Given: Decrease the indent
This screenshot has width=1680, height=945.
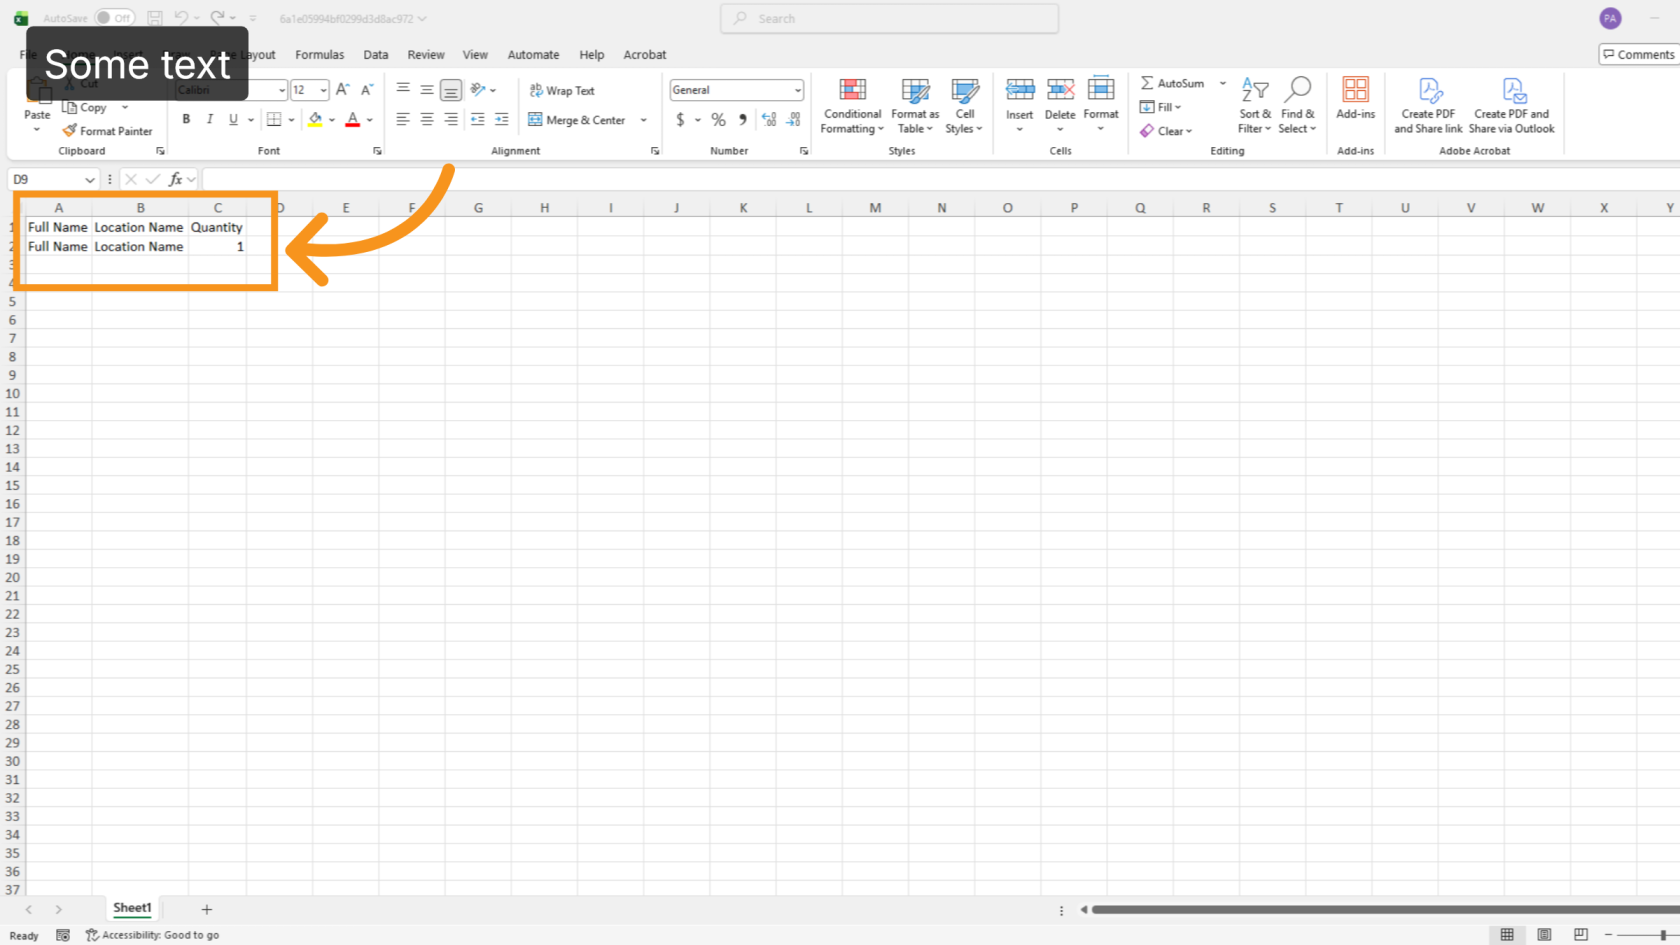Looking at the screenshot, I should pyautogui.click(x=478, y=119).
